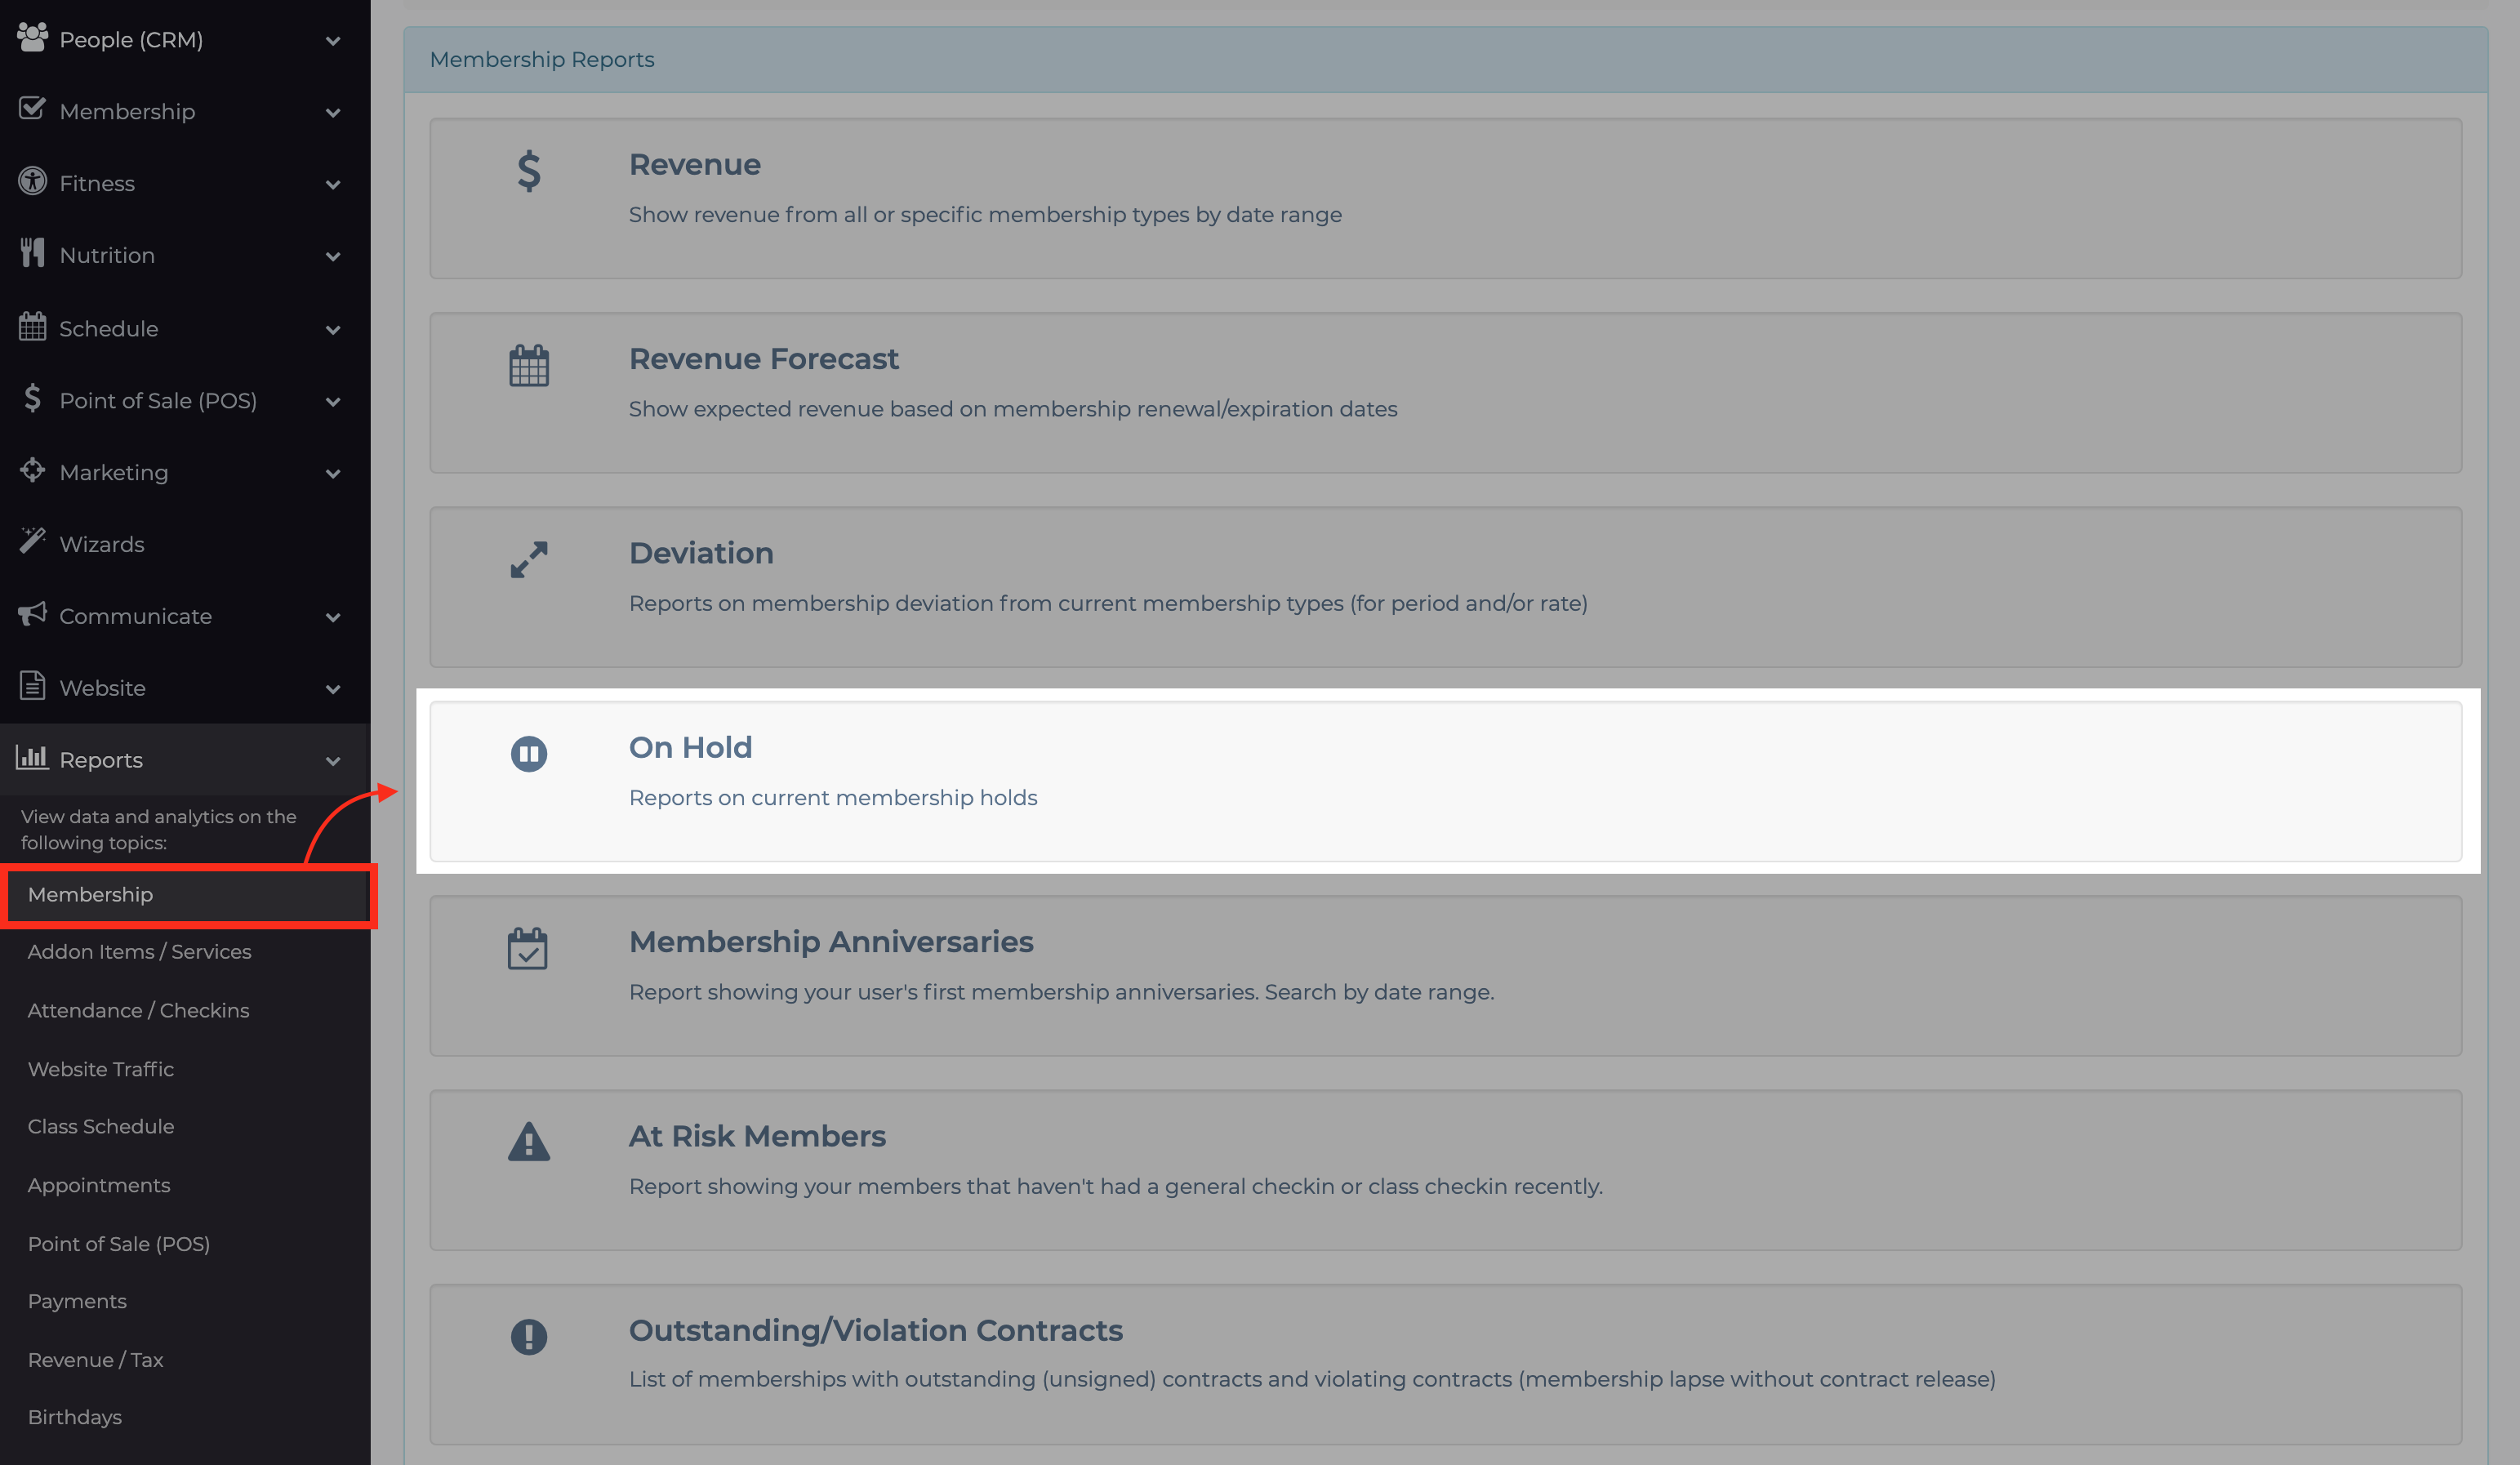The height and width of the screenshot is (1465, 2520).
Task: Click the People (CRM) group icon
Action: coord(32,38)
